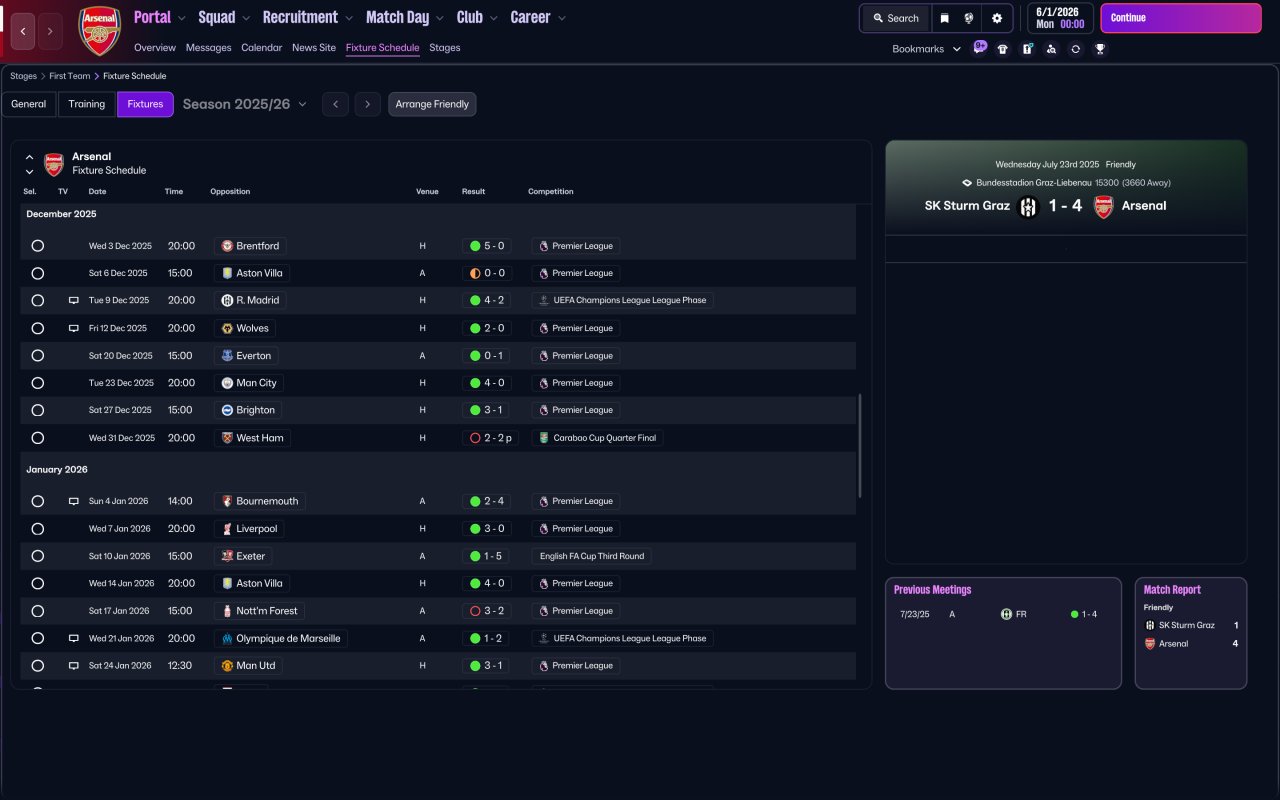1280x800 pixels.
Task: Click the Search button
Action: [895, 18]
